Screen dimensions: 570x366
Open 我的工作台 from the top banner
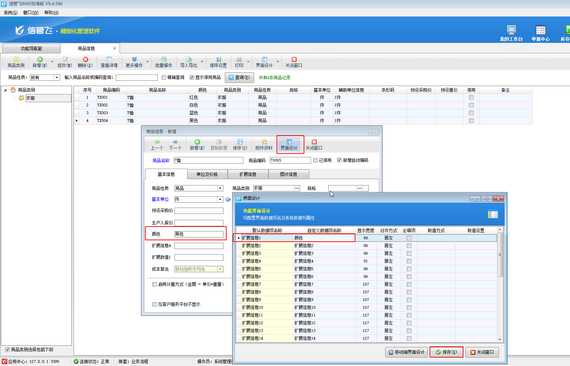(511, 33)
